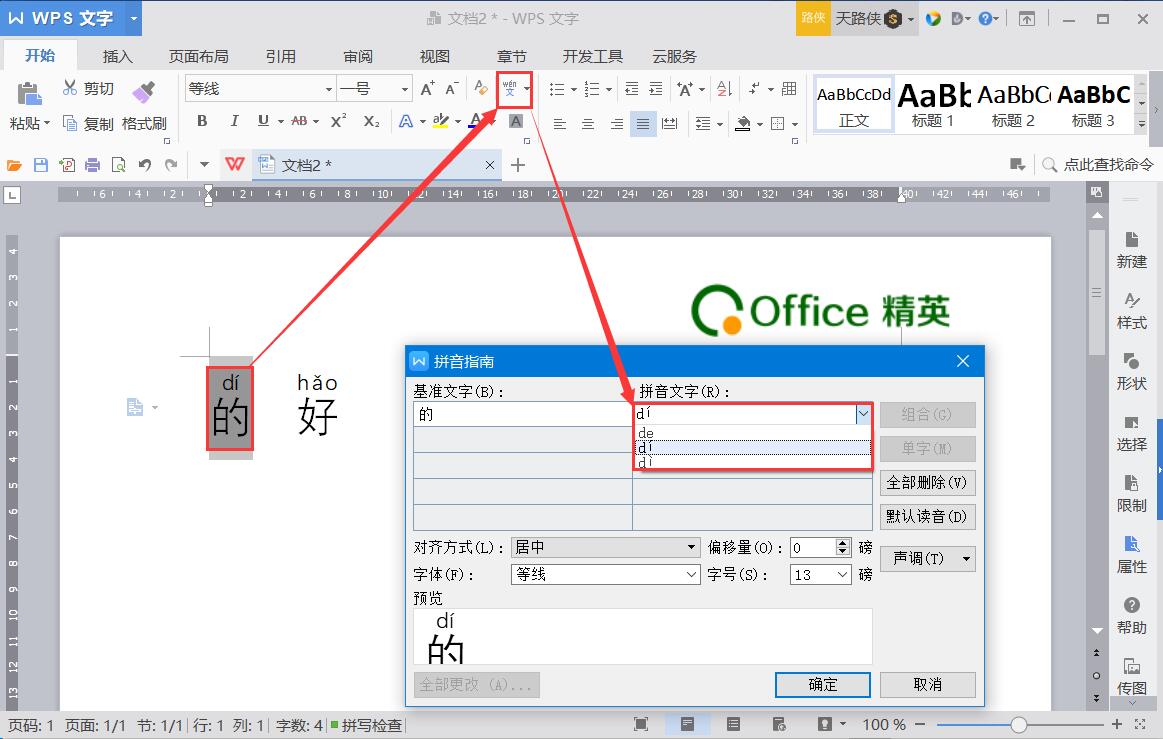
Task: Click the character shading A icon
Action: point(516,121)
